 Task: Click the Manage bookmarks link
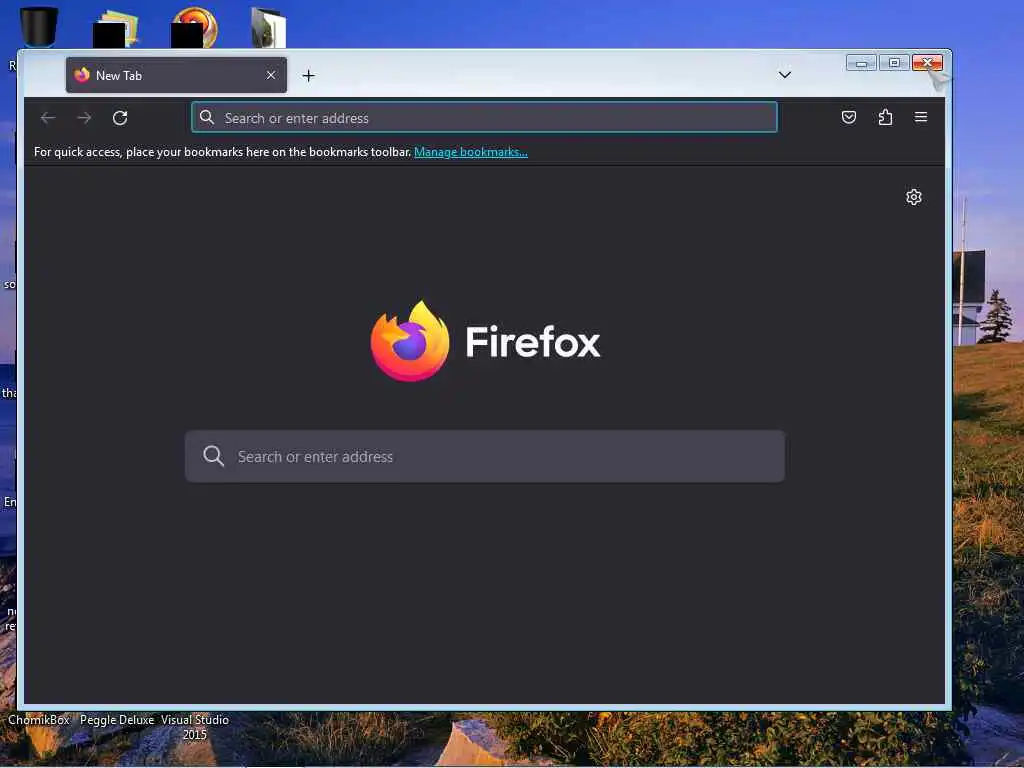click(x=471, y=152)
